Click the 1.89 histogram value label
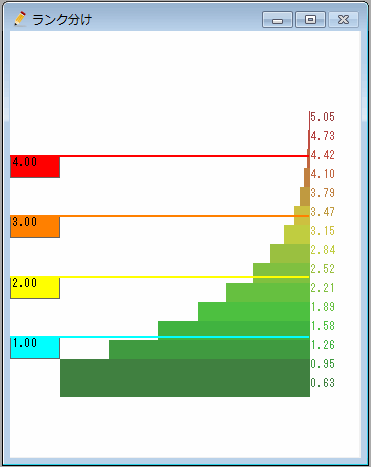 point(322,307)
